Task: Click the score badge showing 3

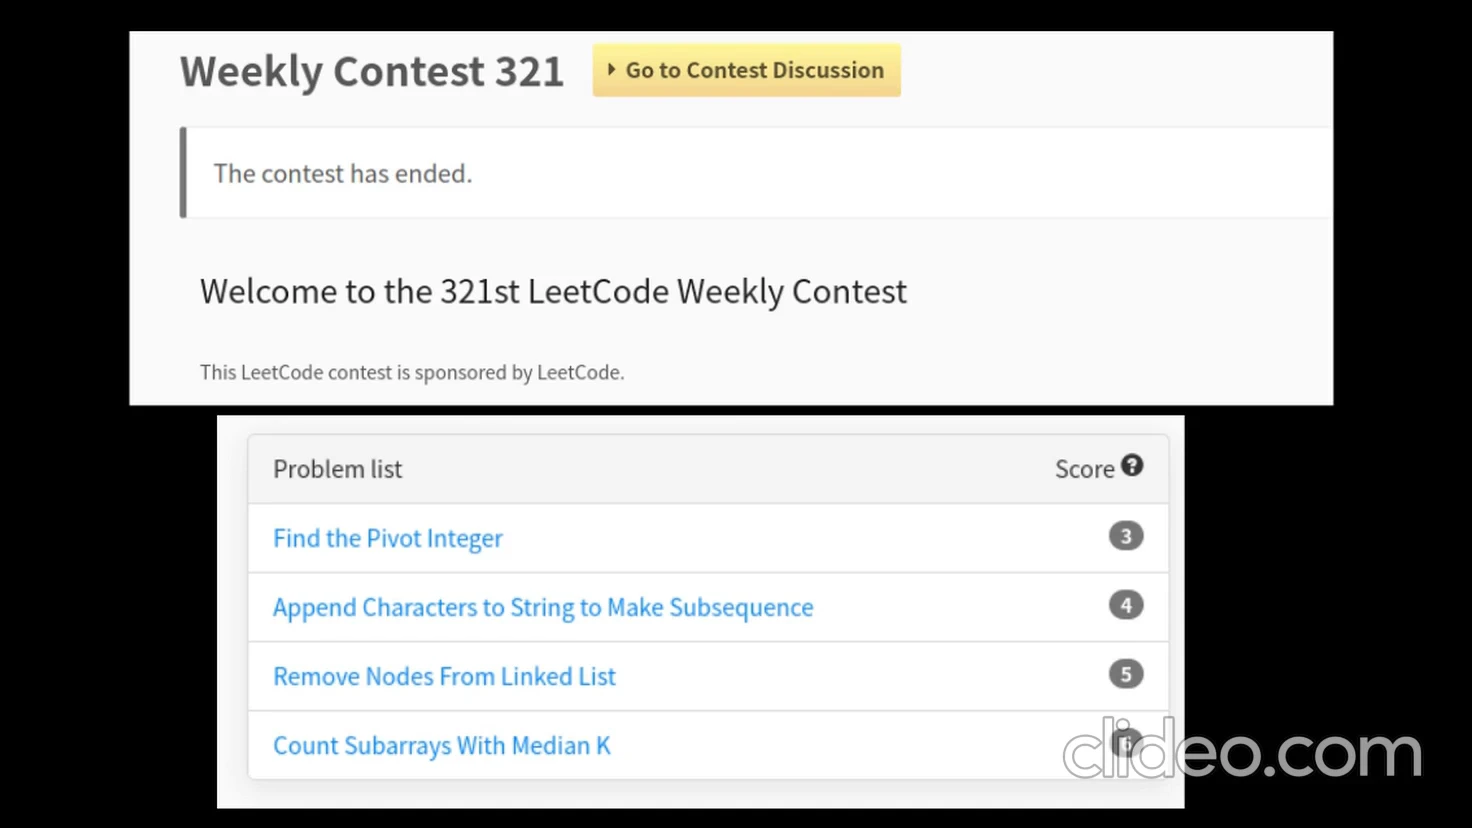Action: [1126, 536]
